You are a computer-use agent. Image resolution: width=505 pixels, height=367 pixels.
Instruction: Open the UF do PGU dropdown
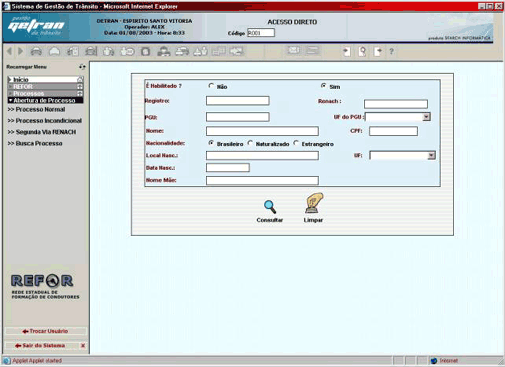426,117
